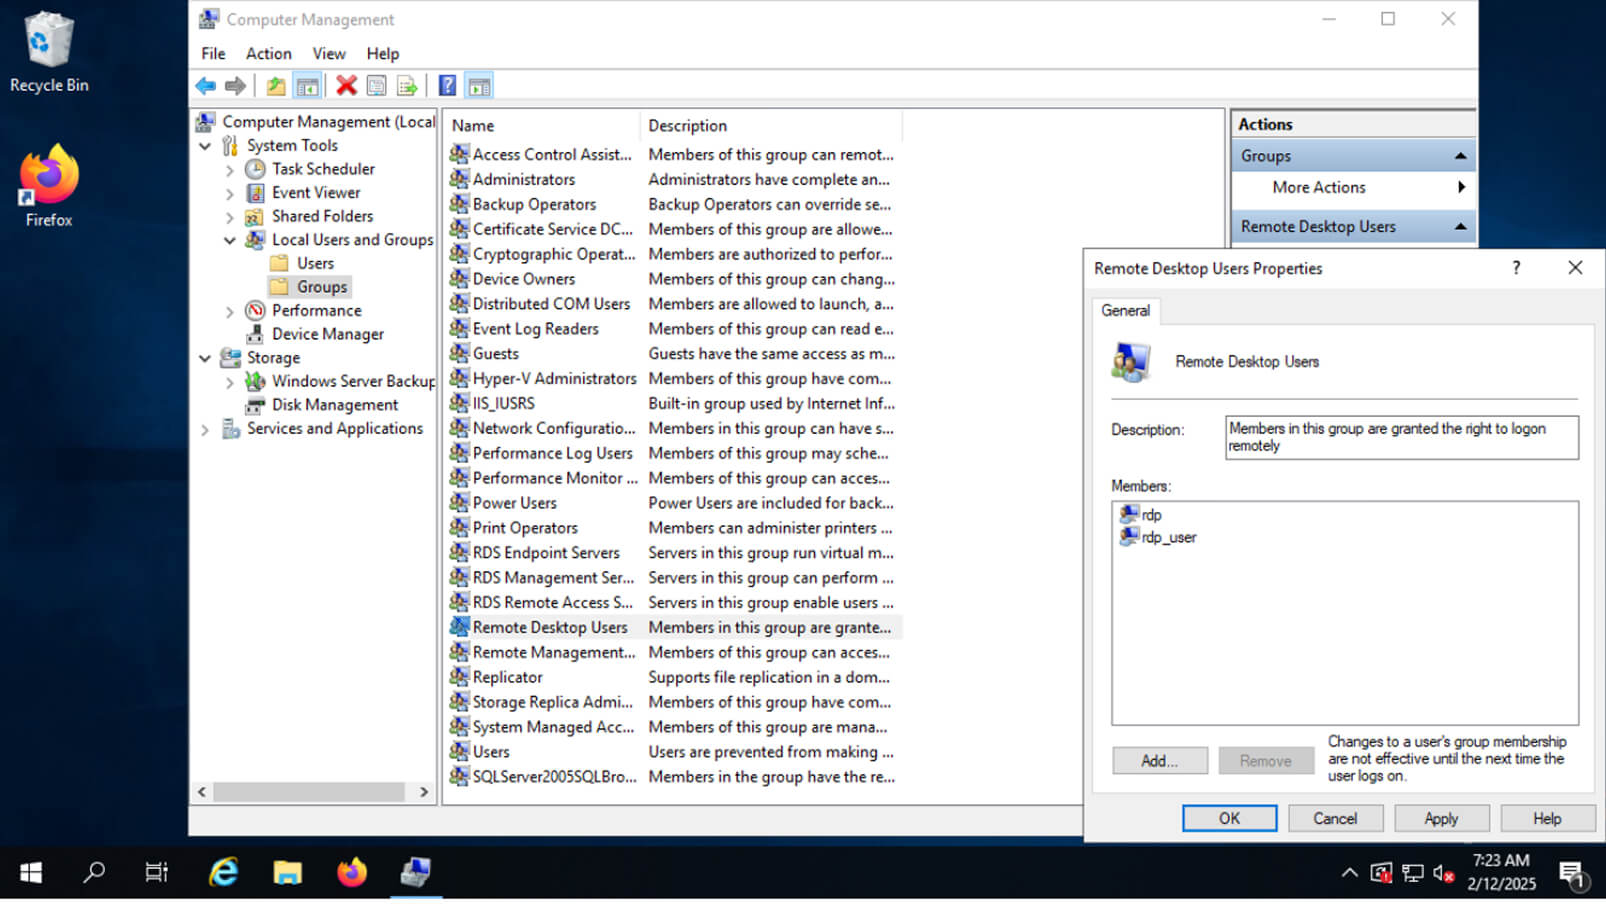Image resolution: width=1606 pixels, height=906 pixels.
Task: Click Cancel in the Properties dialog
Action: tap(1335, 818)
